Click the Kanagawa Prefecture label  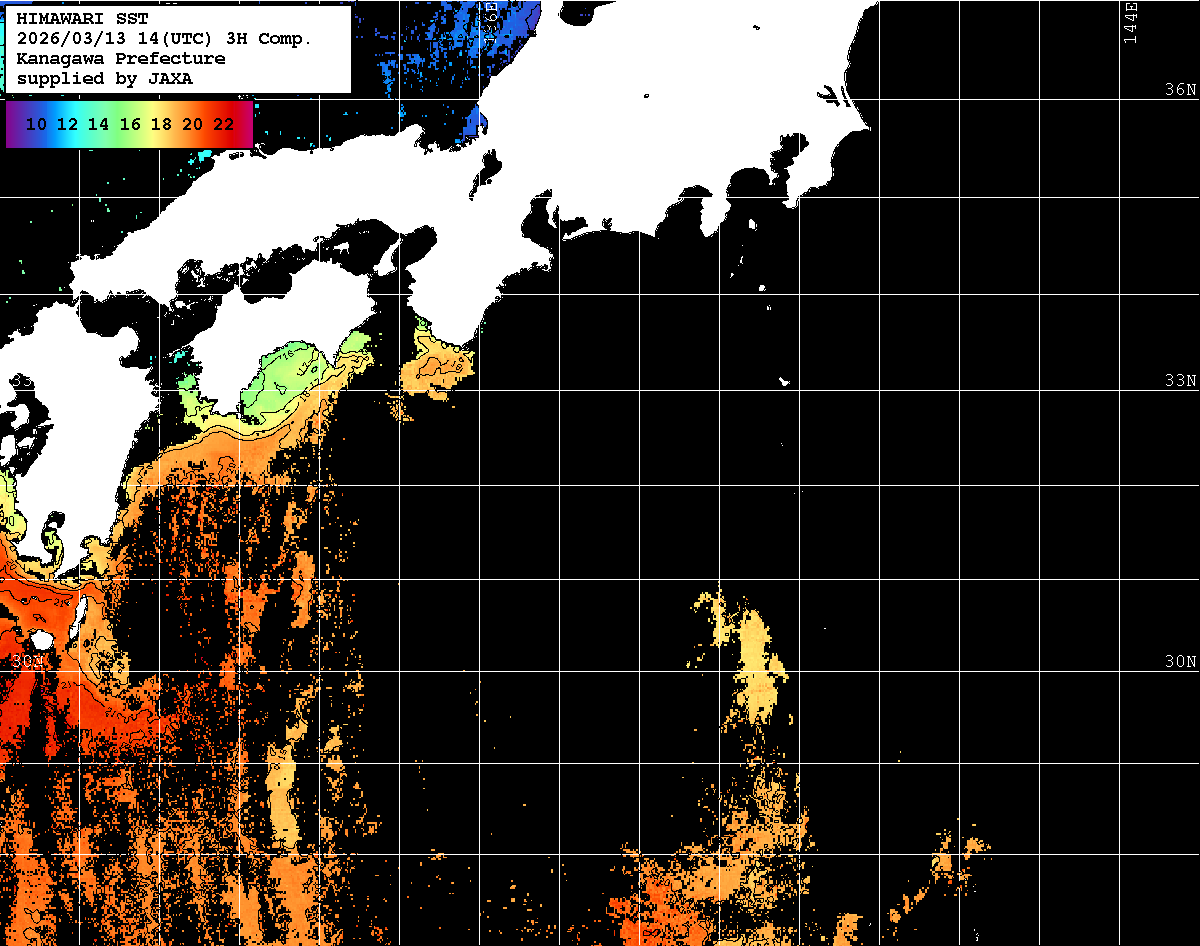[x=120, y=59]
